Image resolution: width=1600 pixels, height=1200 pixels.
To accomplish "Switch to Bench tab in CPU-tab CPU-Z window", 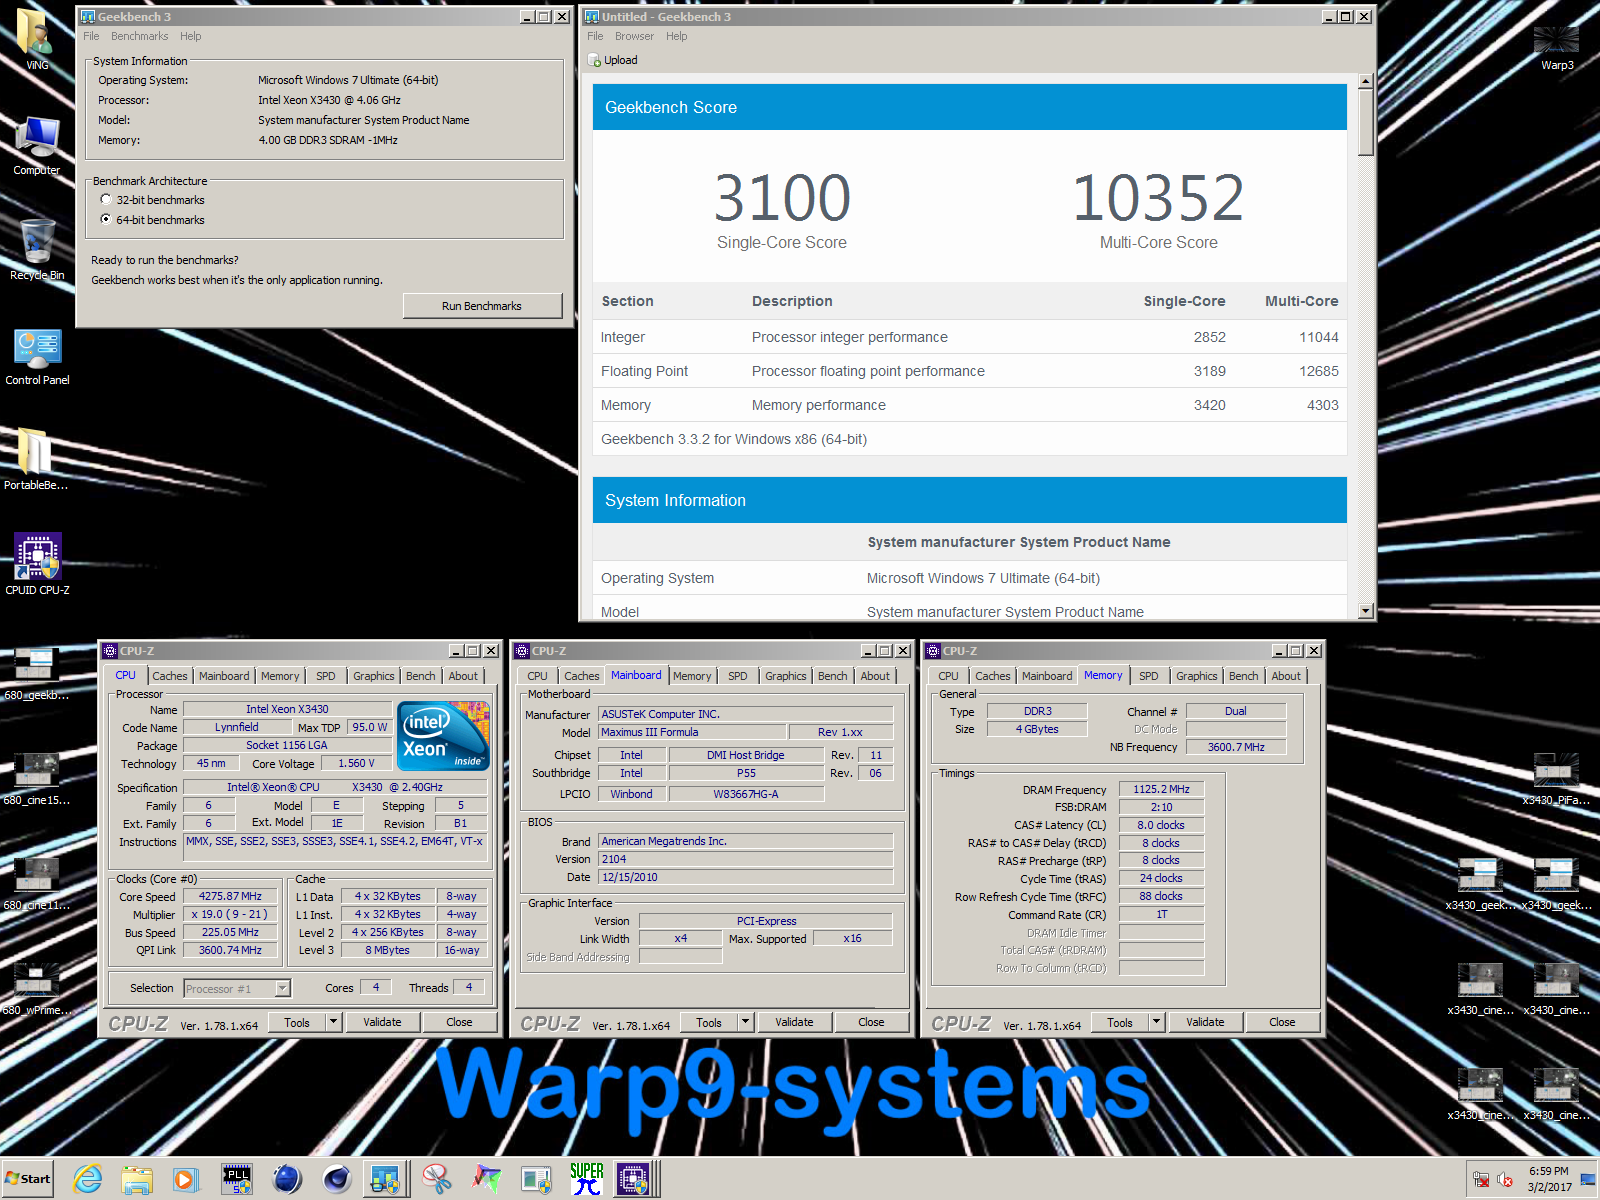I will (420, 676).
